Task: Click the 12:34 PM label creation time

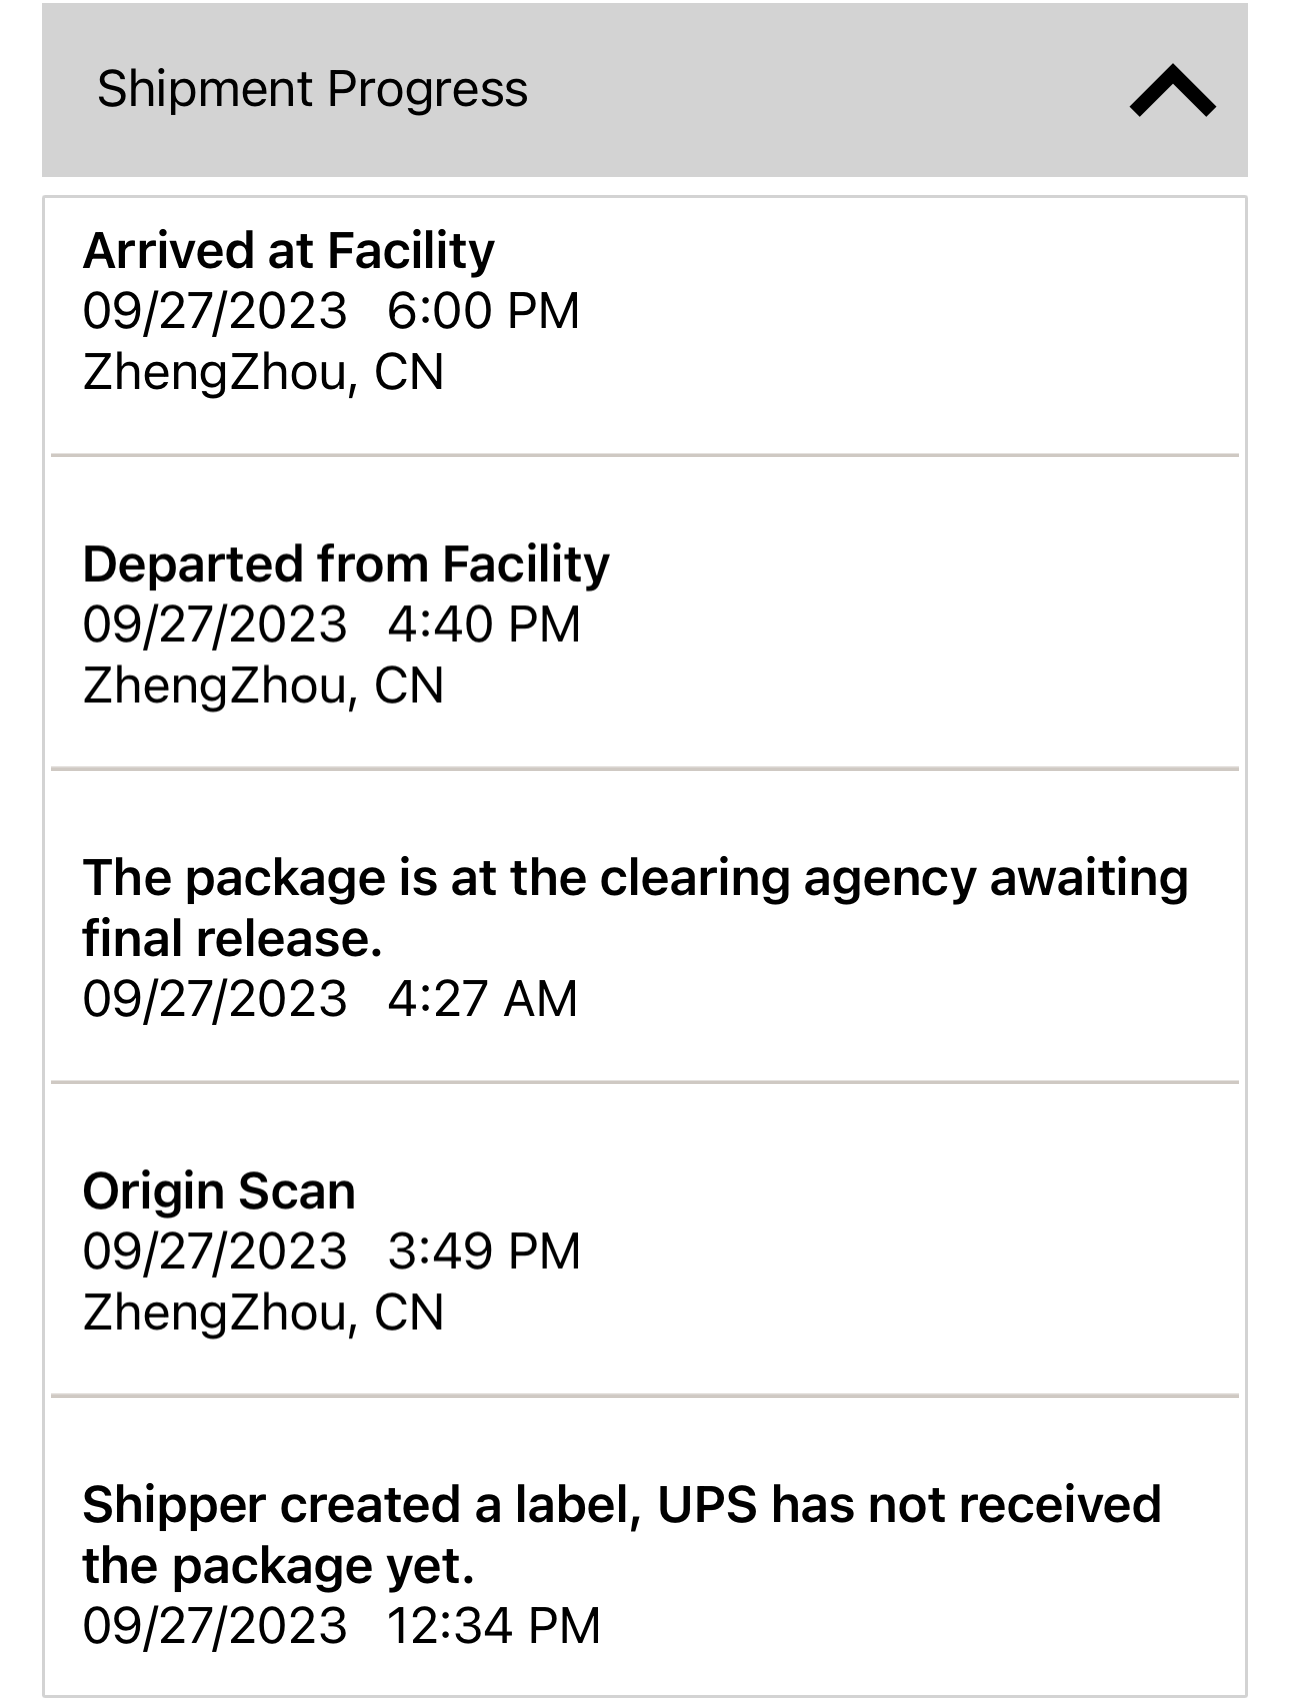Action: [x=494, y=1626]
